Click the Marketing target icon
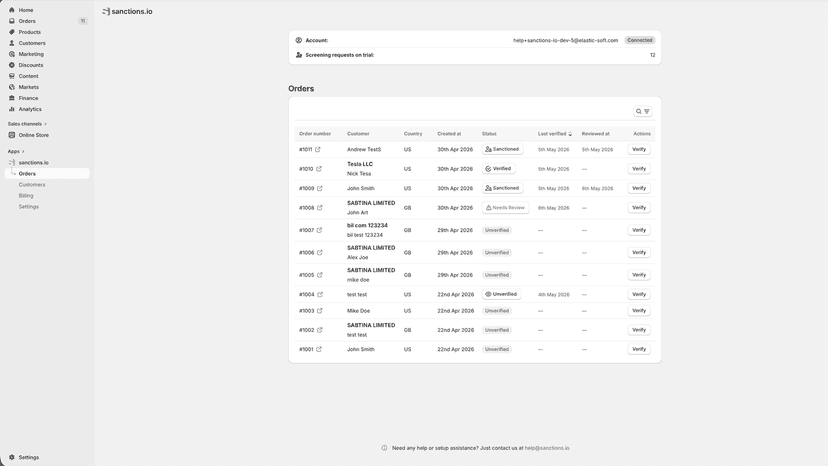The height and width of the screenshot is (466, 828). [12, 54]
